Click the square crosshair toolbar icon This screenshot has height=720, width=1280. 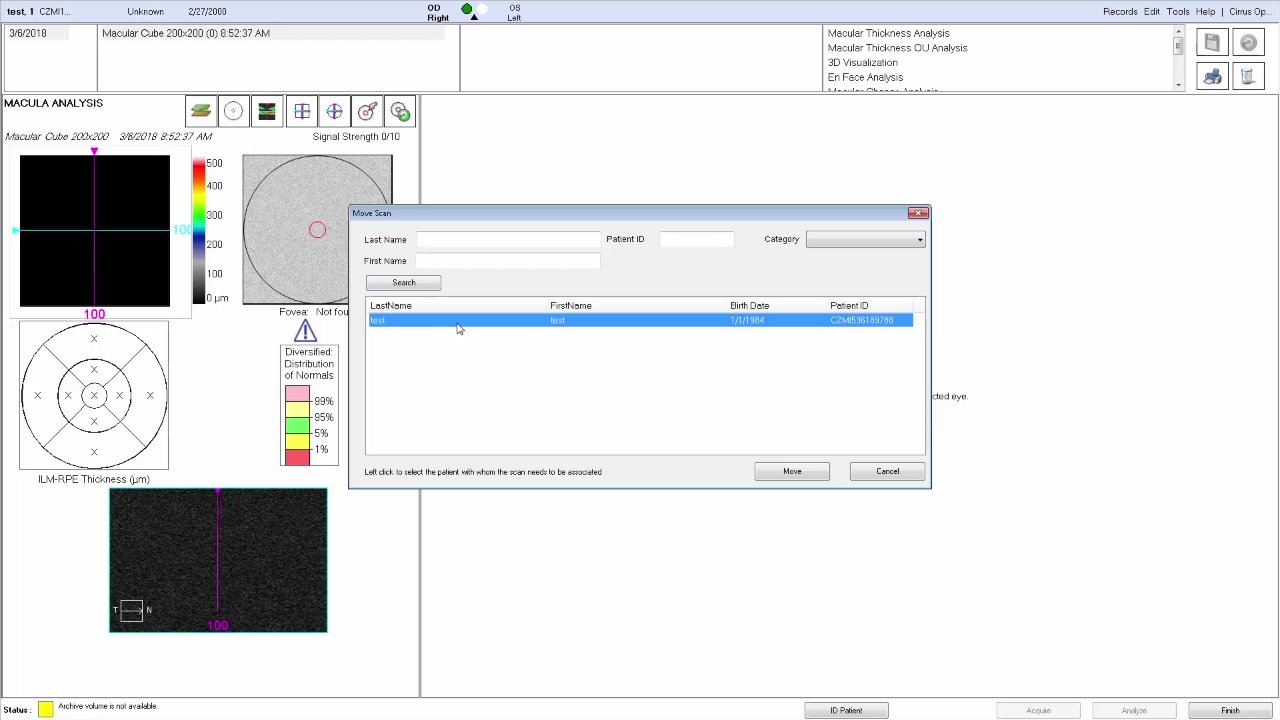(x=302, y=112)
